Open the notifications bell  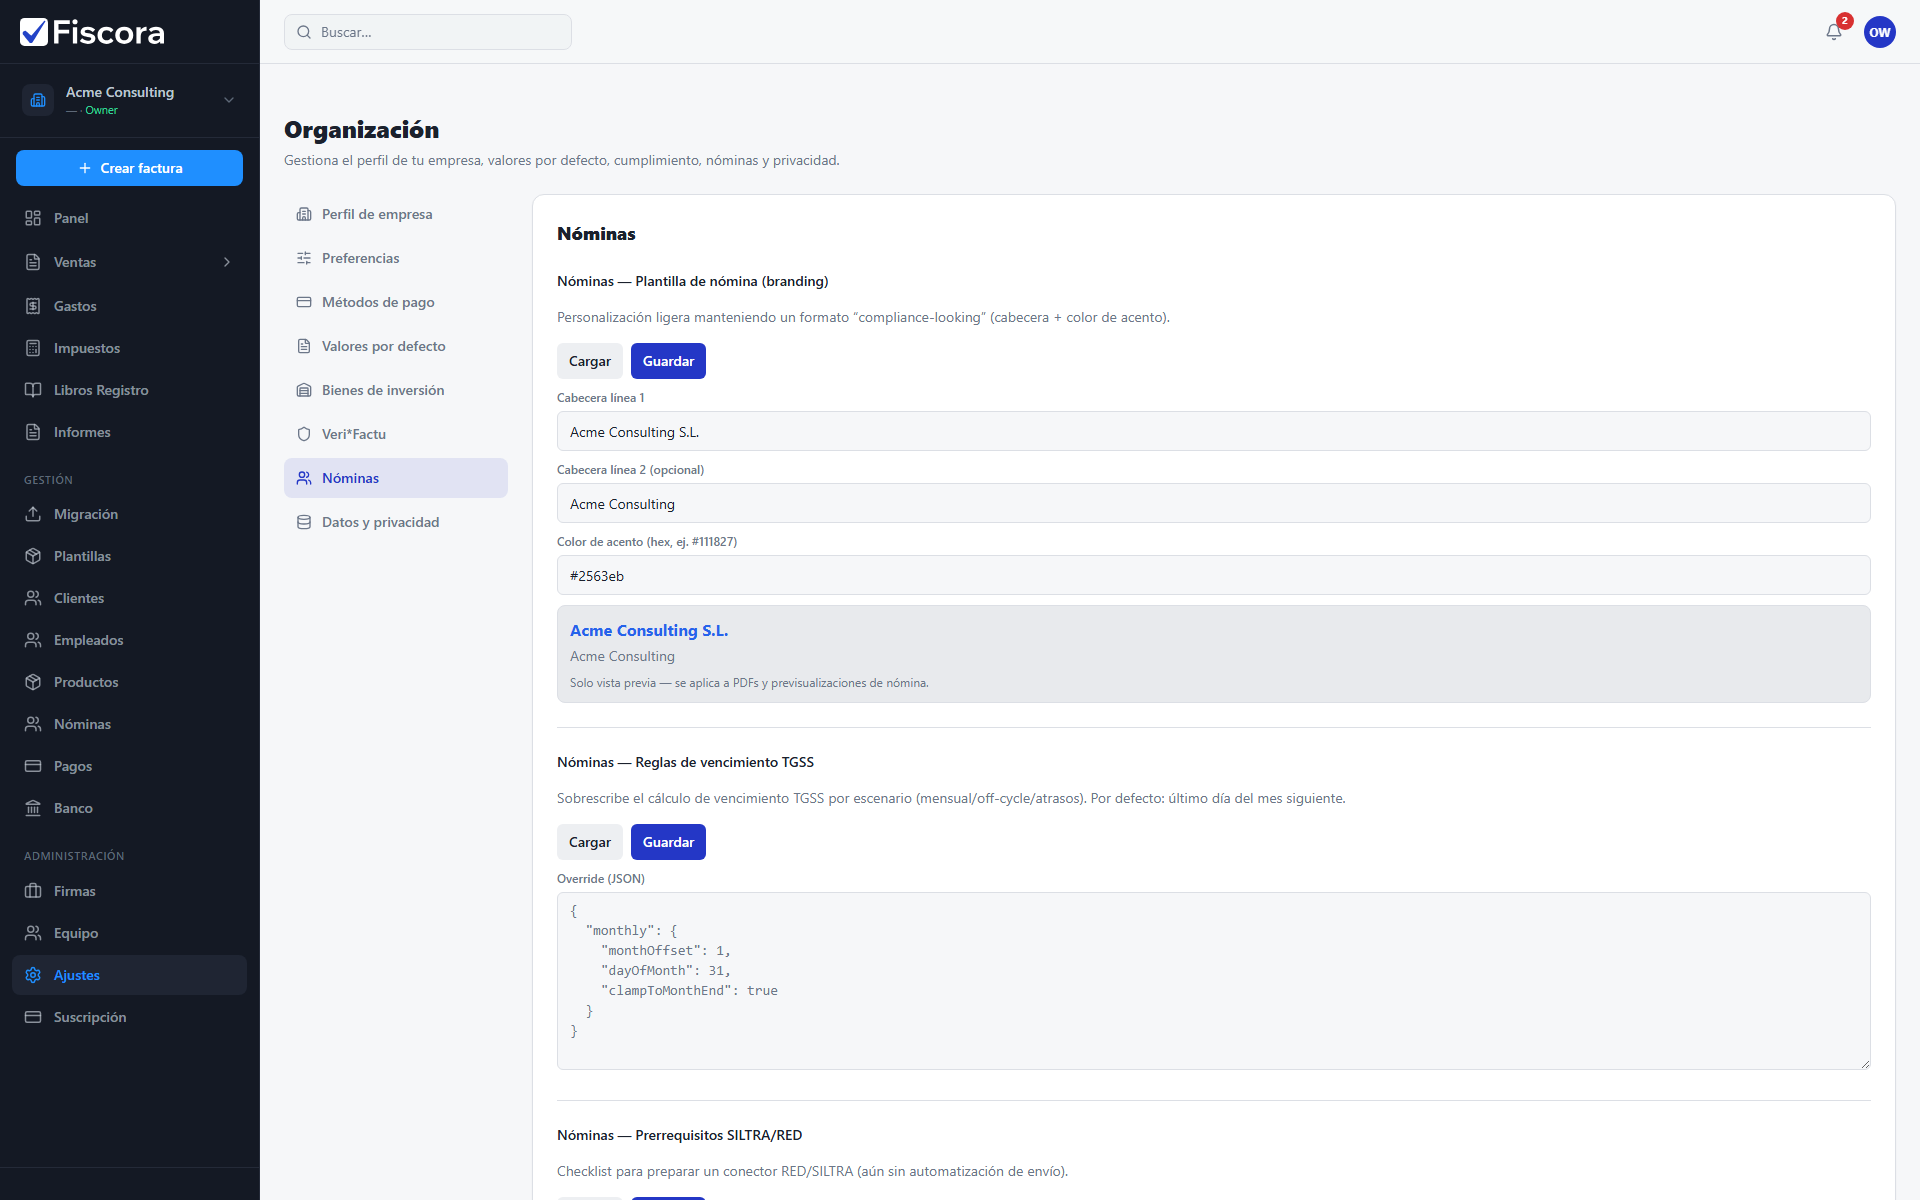(1834, 32)
